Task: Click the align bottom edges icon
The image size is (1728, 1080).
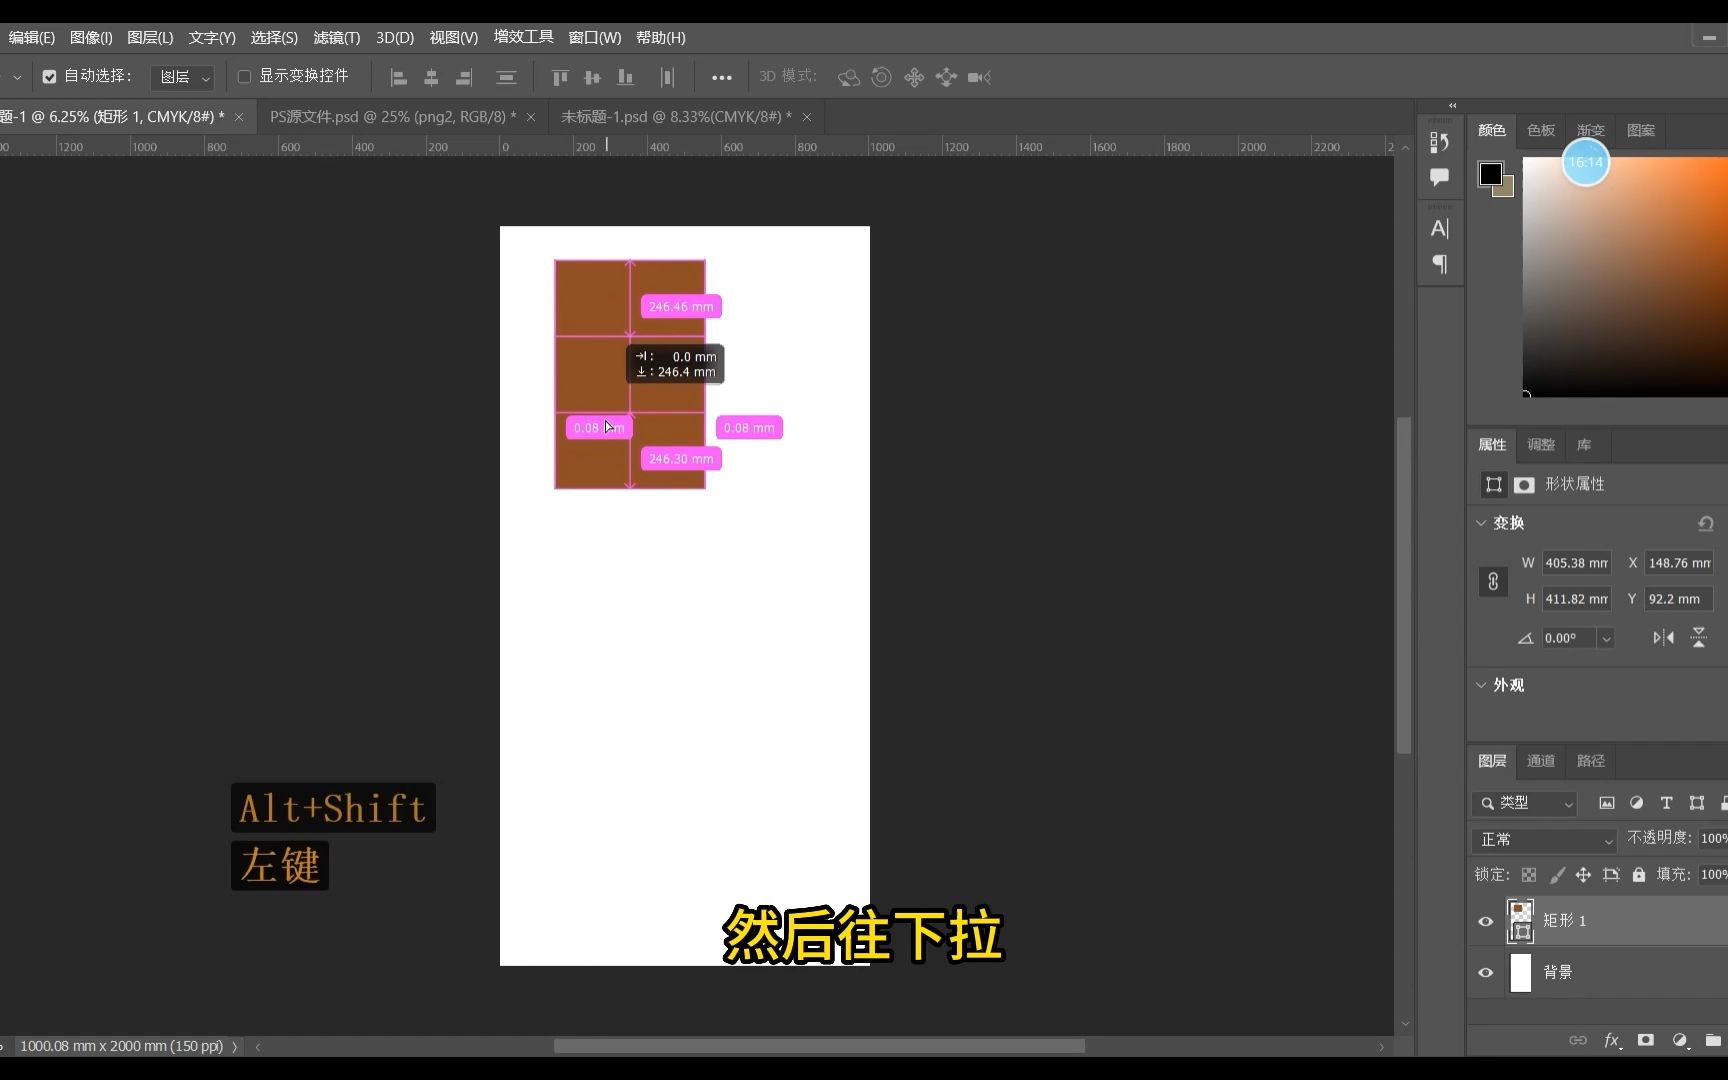Action: click(626, 77)
